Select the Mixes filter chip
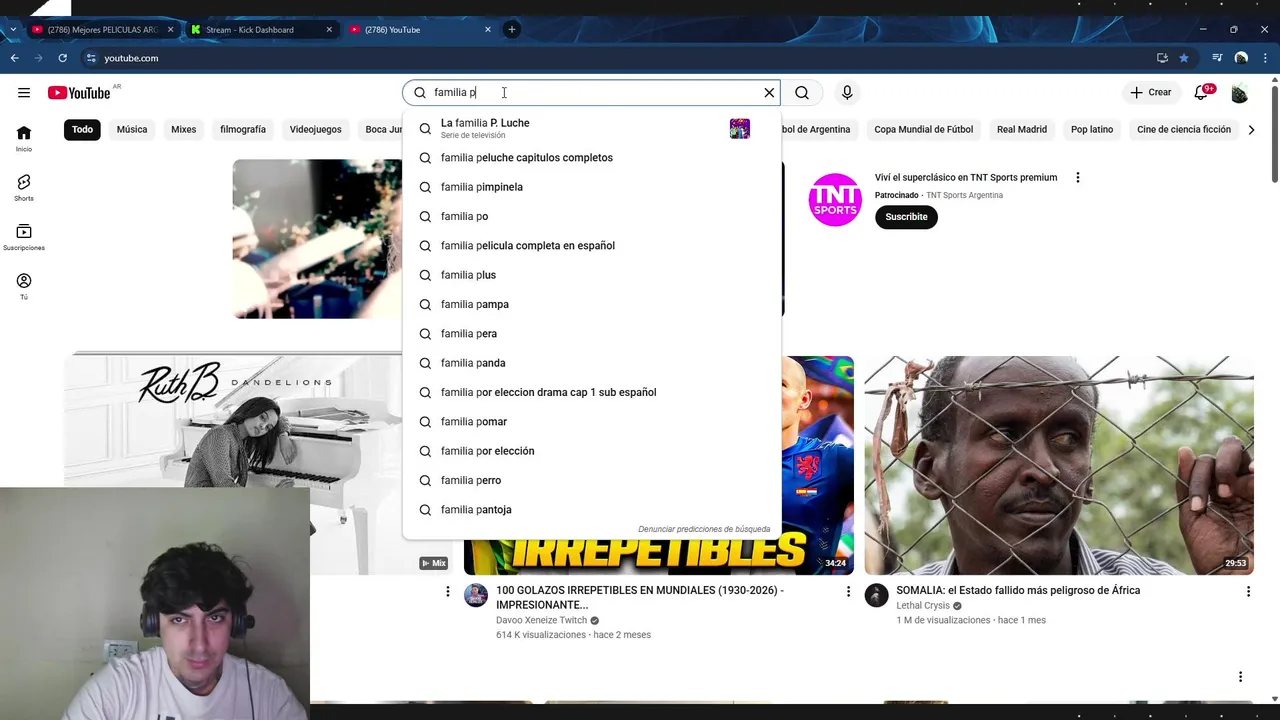Screen dimensions: 1280x720 184,129
